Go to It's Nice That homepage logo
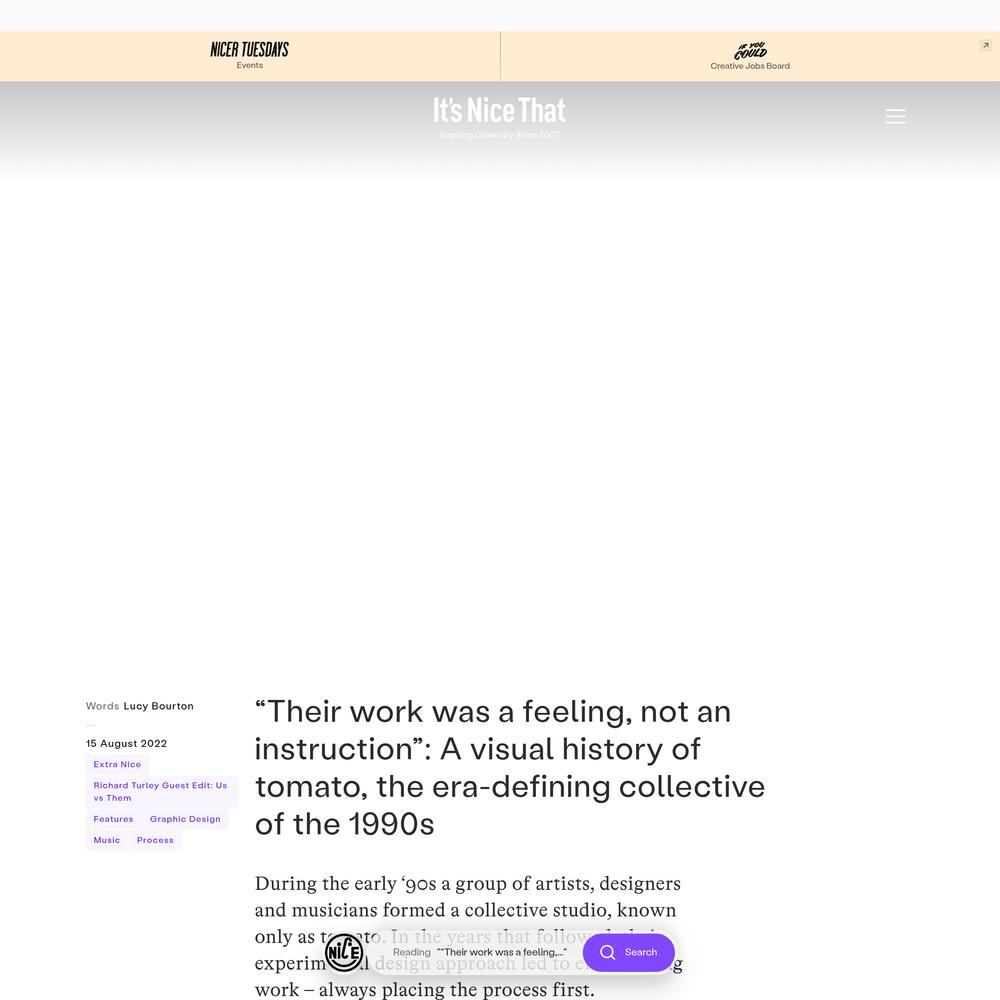Image resolution: width=1000 pixels, height=1000 pixels. [499, 110]
